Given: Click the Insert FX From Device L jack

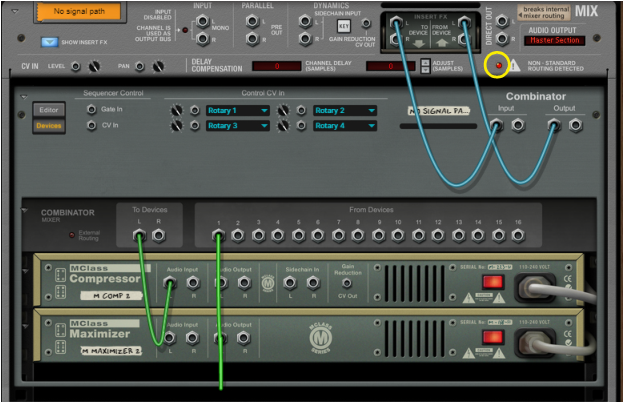Looking at the screenshot, I should coord(463,23).
